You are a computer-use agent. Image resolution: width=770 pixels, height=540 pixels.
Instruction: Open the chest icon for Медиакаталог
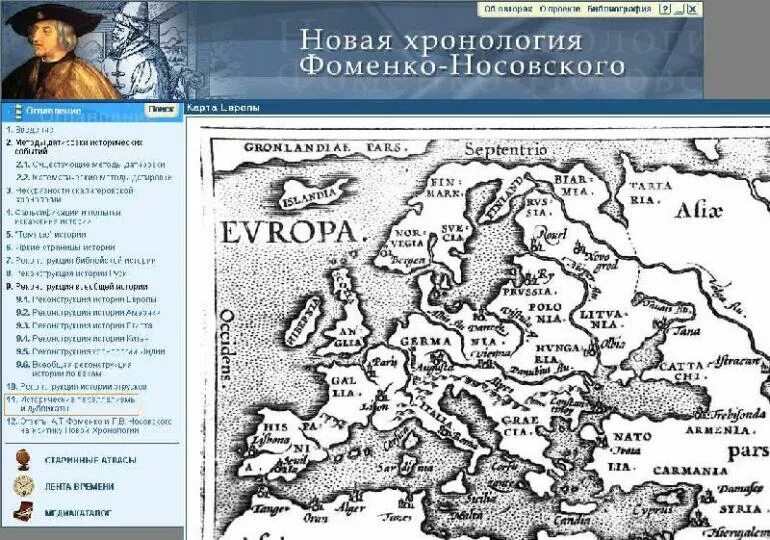[x=23, y=513]
